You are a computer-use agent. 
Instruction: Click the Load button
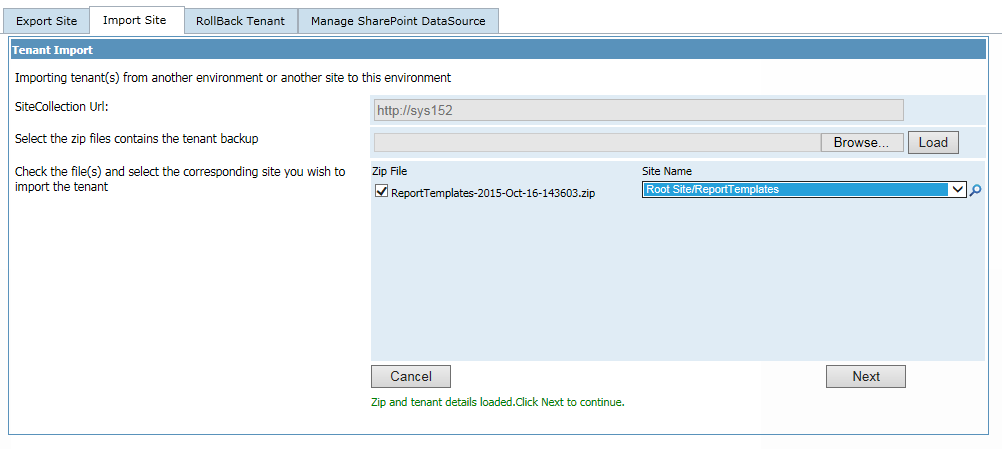932,142
